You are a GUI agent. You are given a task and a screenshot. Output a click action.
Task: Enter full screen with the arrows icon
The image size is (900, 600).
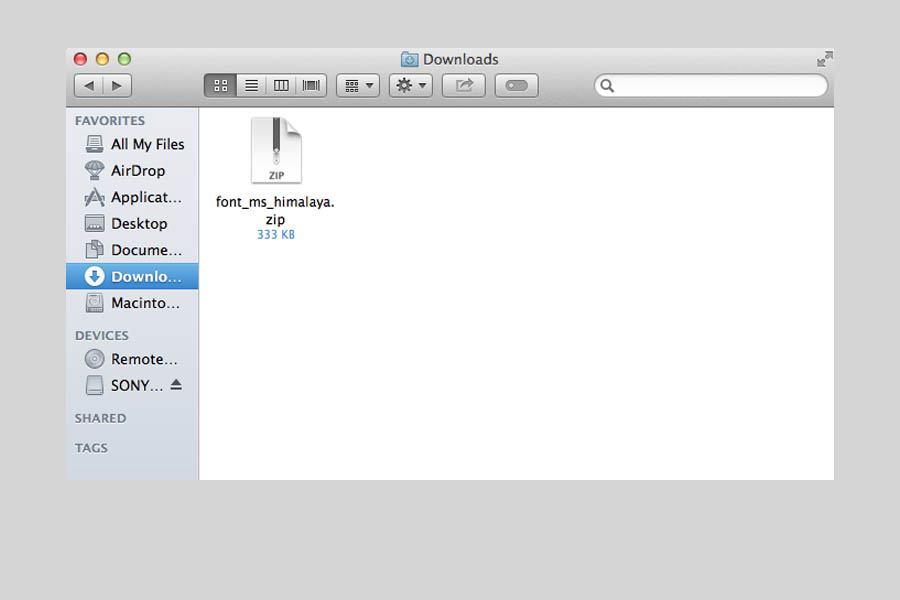[825, 59]
